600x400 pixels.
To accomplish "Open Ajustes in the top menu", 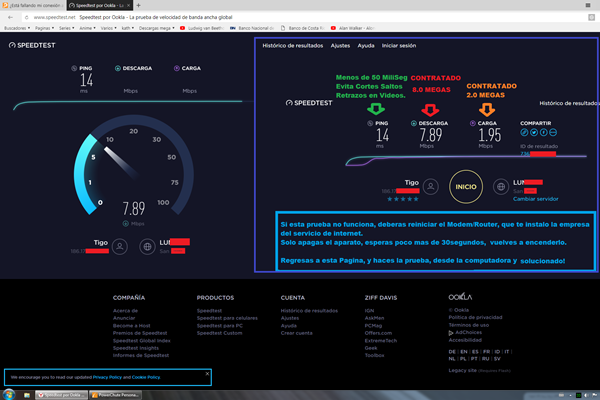I will coord(340,45).
